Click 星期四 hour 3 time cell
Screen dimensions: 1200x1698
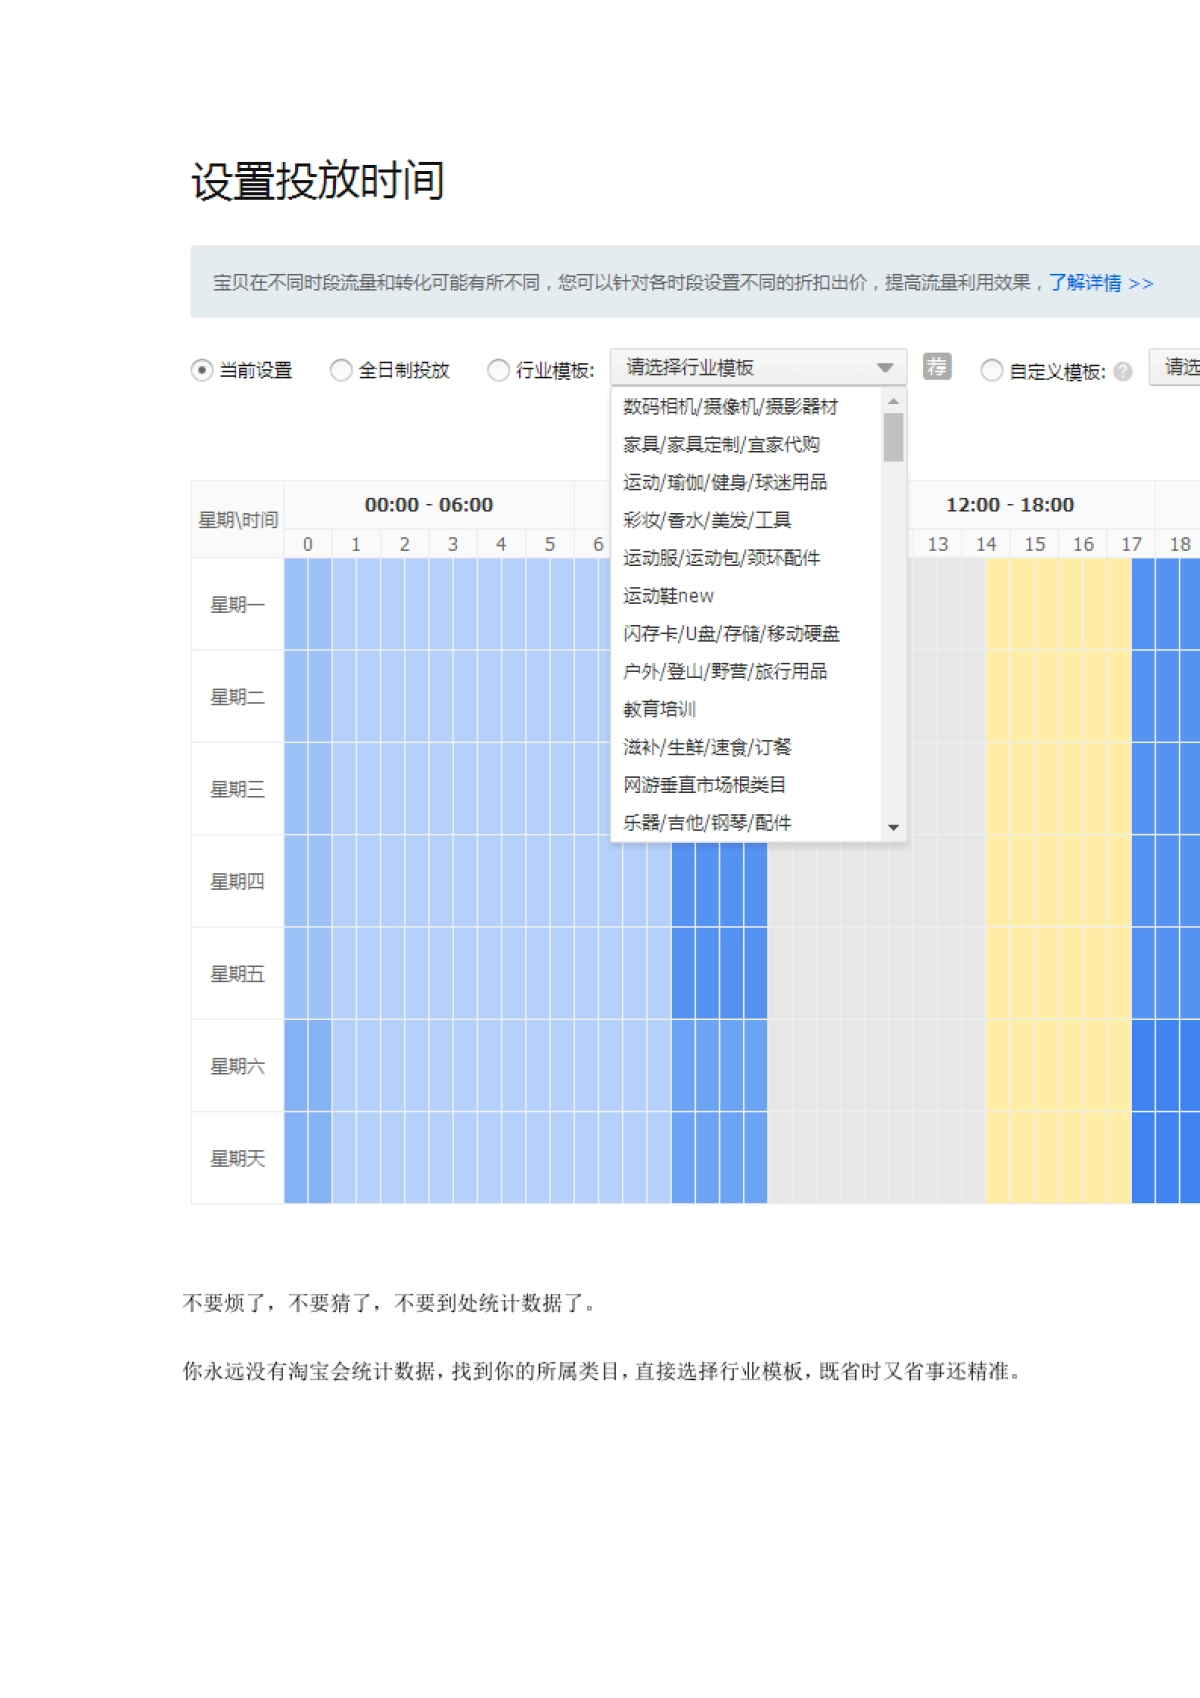tap(453, 882)
